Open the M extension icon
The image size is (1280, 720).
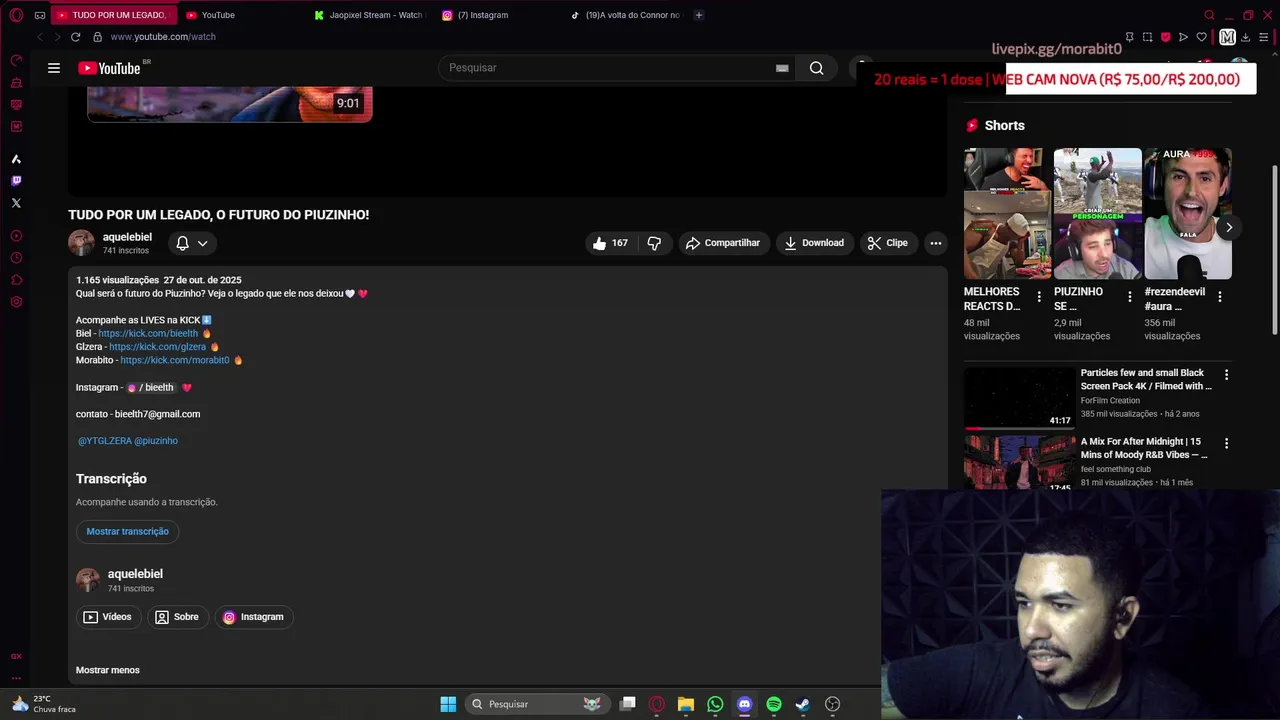coord(1227,37)
